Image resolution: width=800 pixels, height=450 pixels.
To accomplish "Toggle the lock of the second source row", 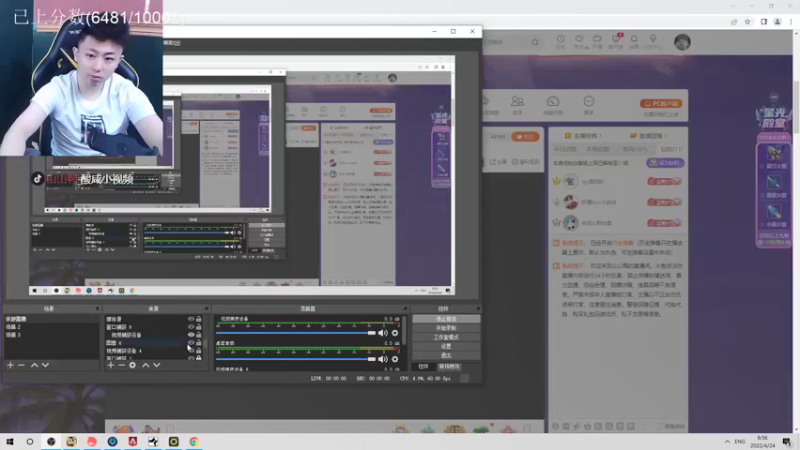I will tap(199, 327).
